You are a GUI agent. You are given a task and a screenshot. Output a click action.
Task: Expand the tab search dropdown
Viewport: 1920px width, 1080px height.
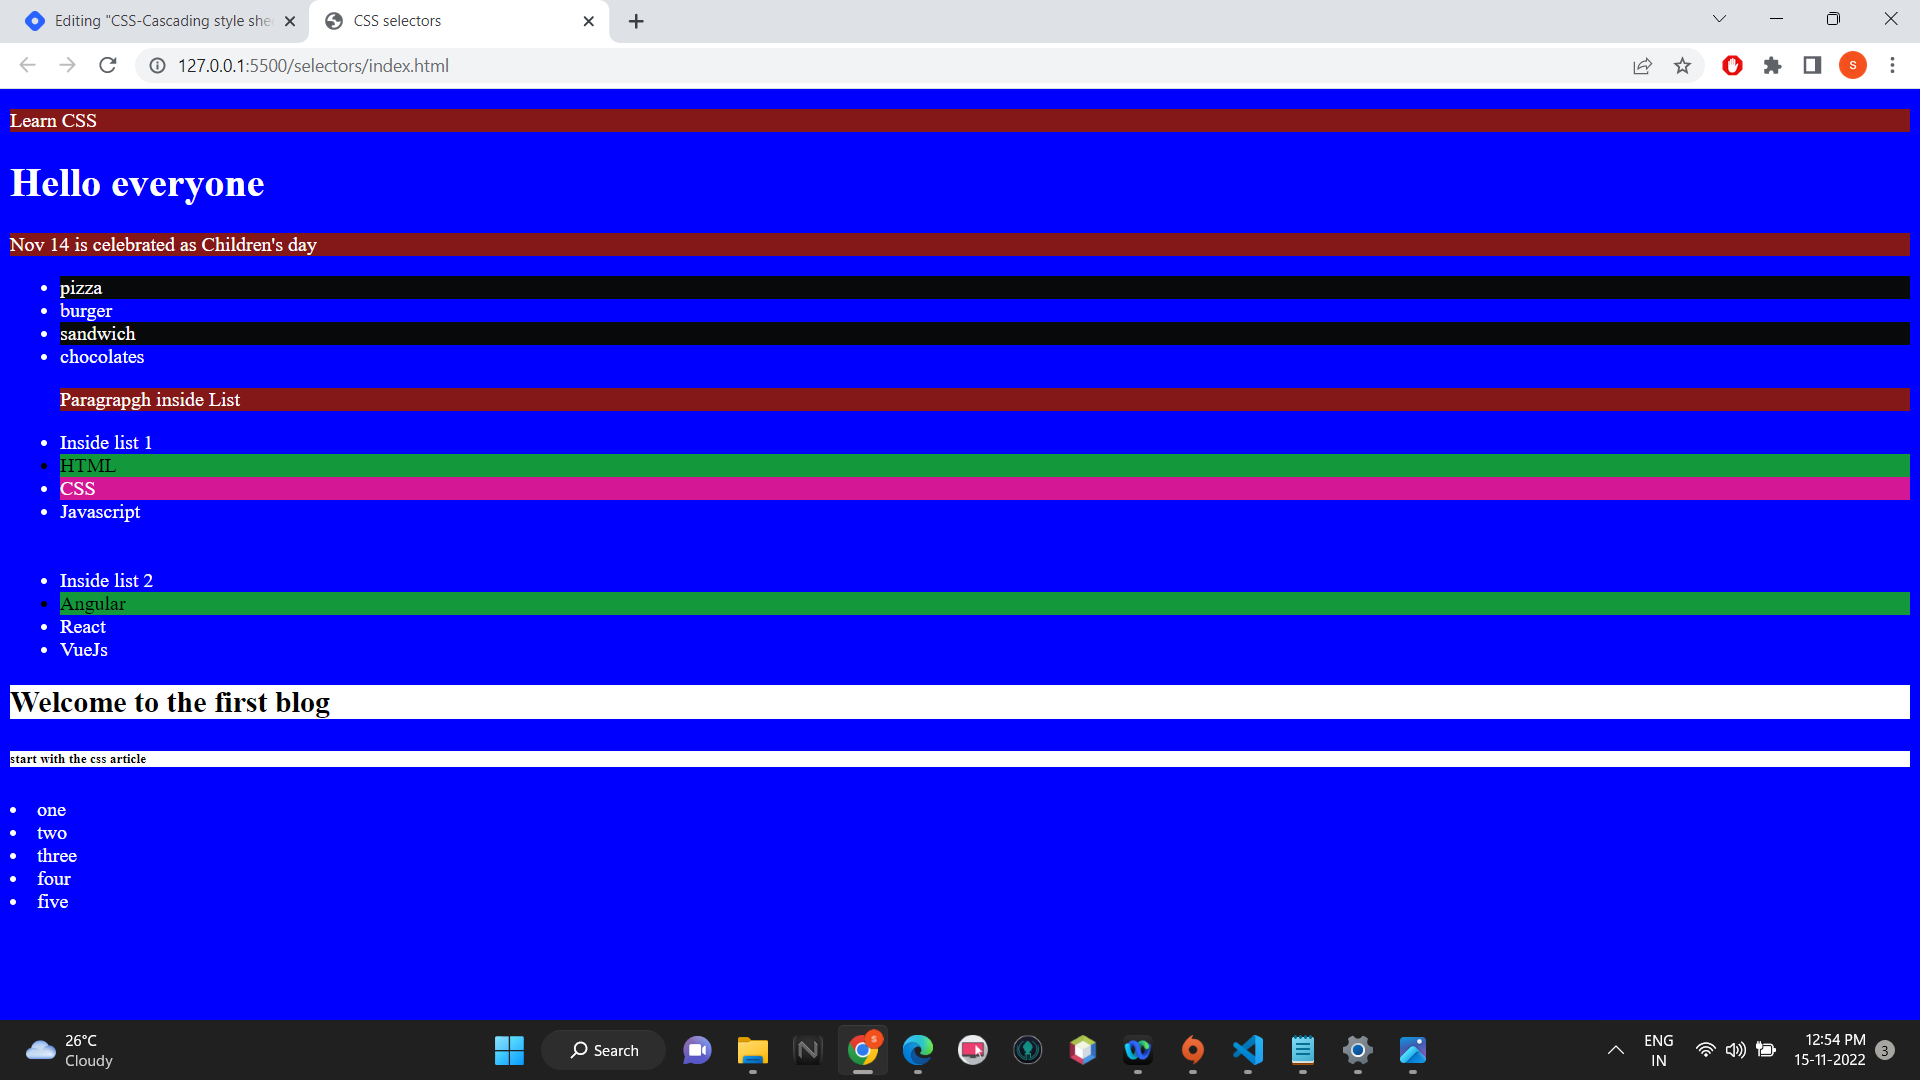(1719, 19)
